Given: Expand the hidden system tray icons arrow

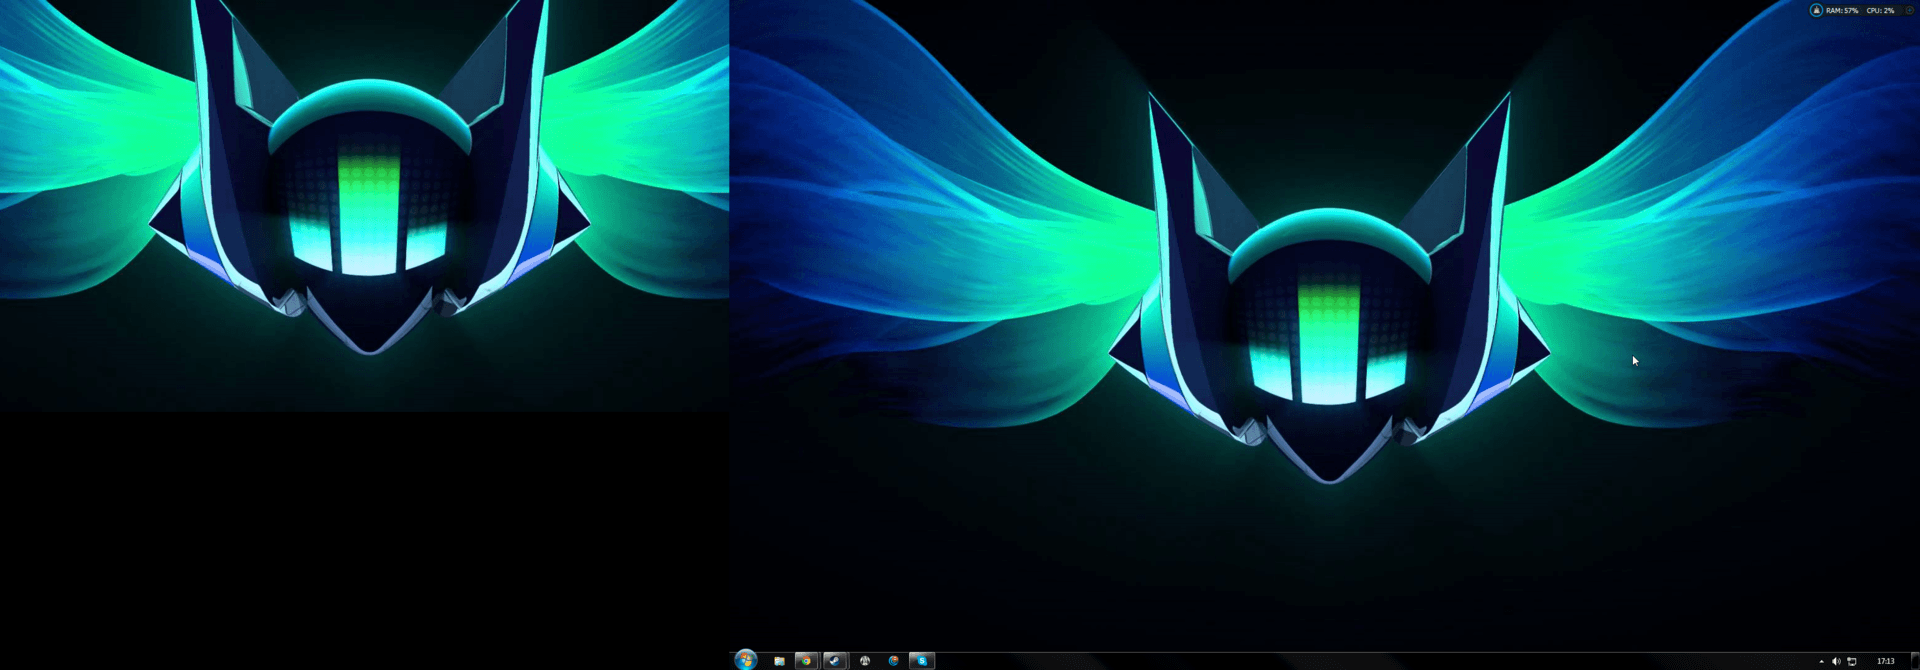Looking at the screenshot, I should coord(1821,661).
